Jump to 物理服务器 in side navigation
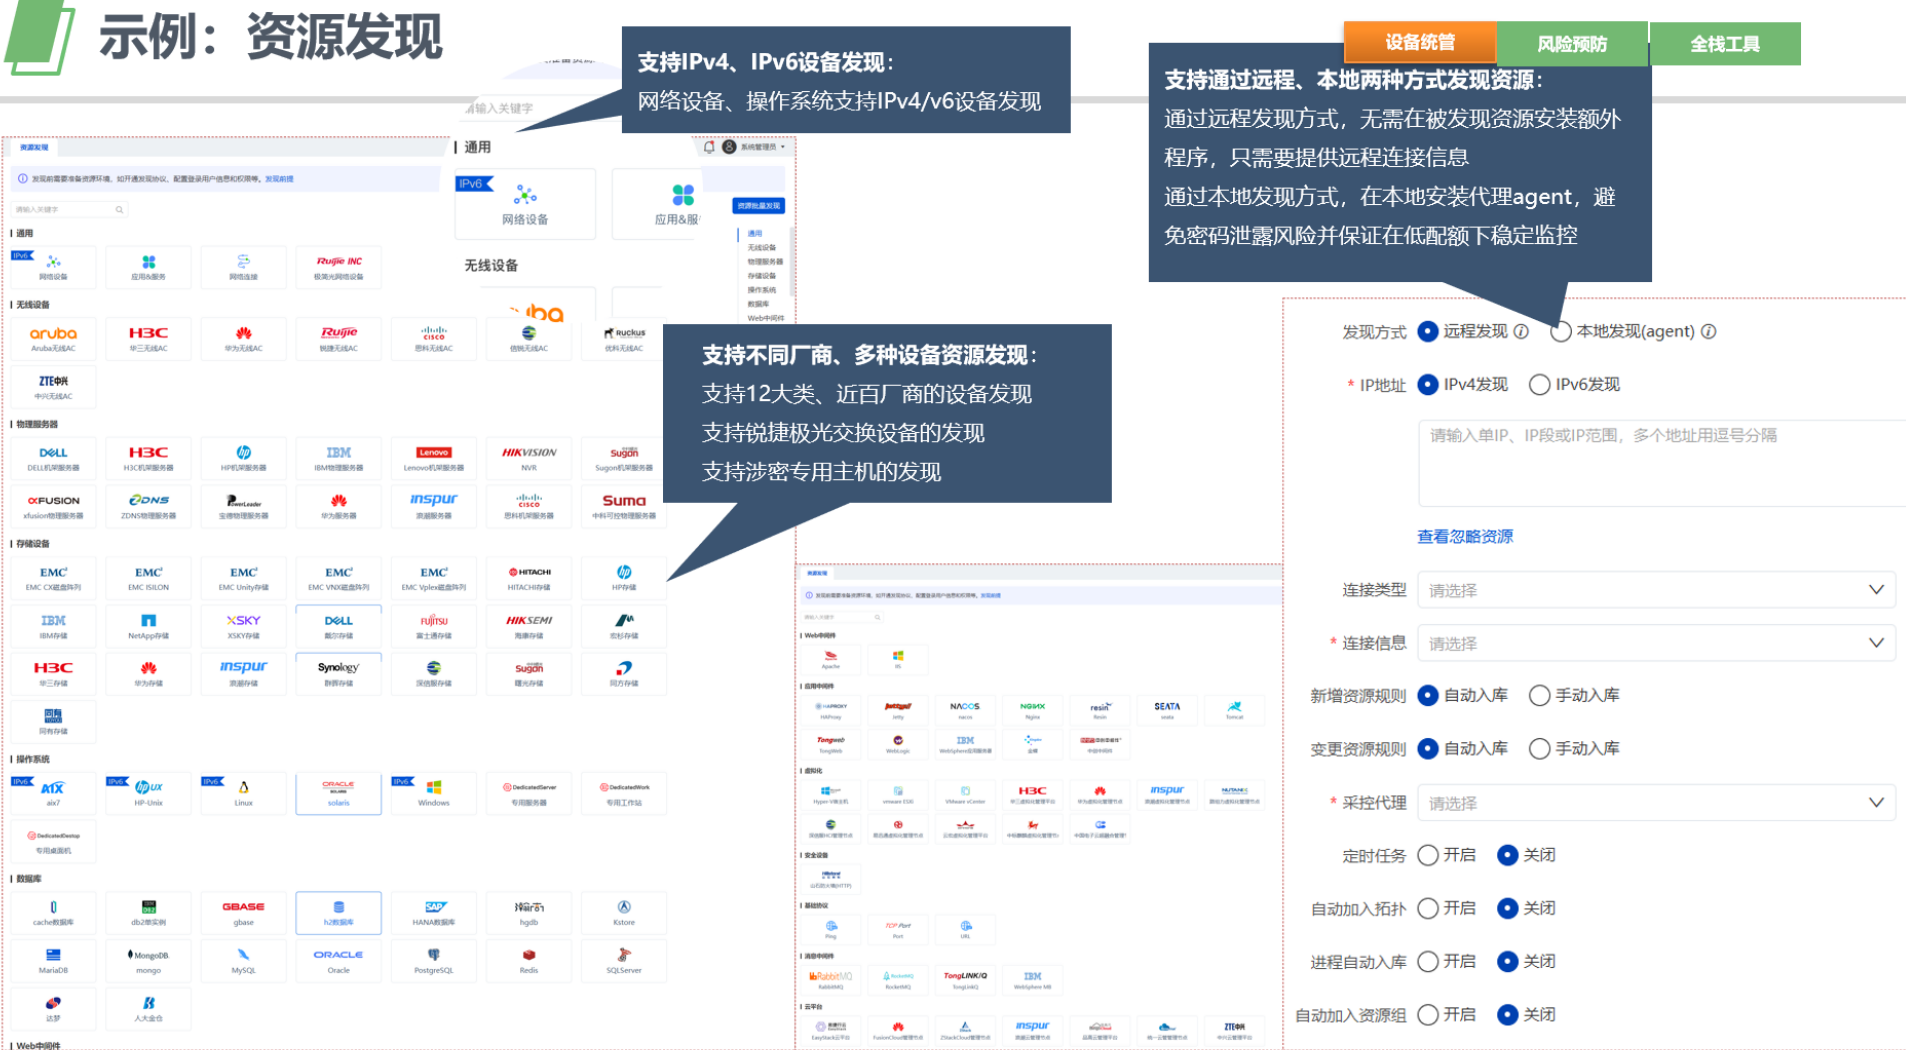Image resolution: width=1906 pixels, height=1050 pixels. coord(765,262)
